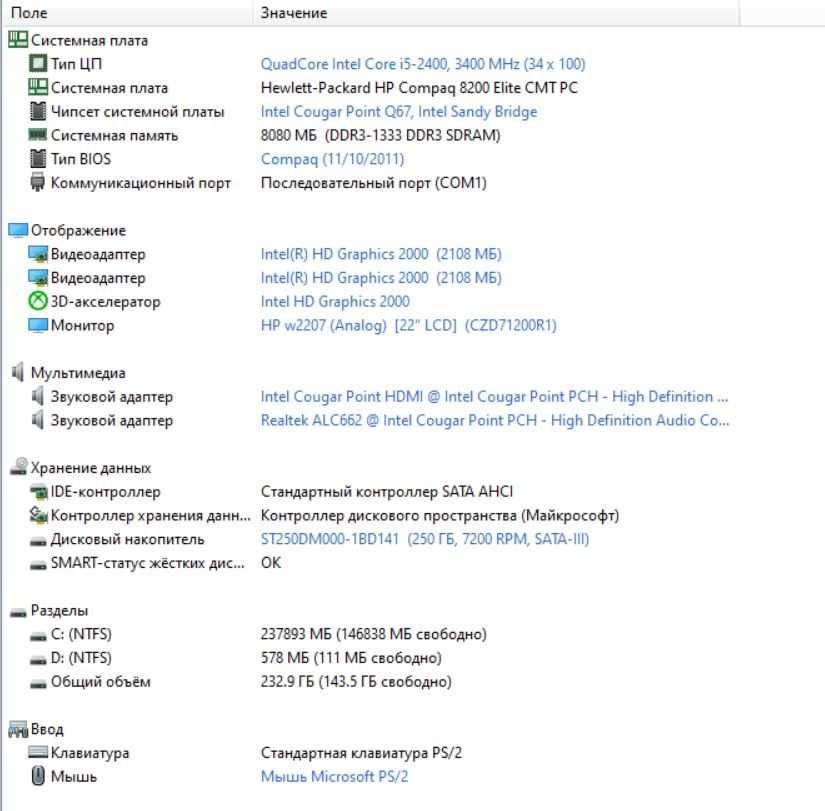
Task: Select the Hewlett-Packard HP Compaq 8200 value
Action: point(419,88)
